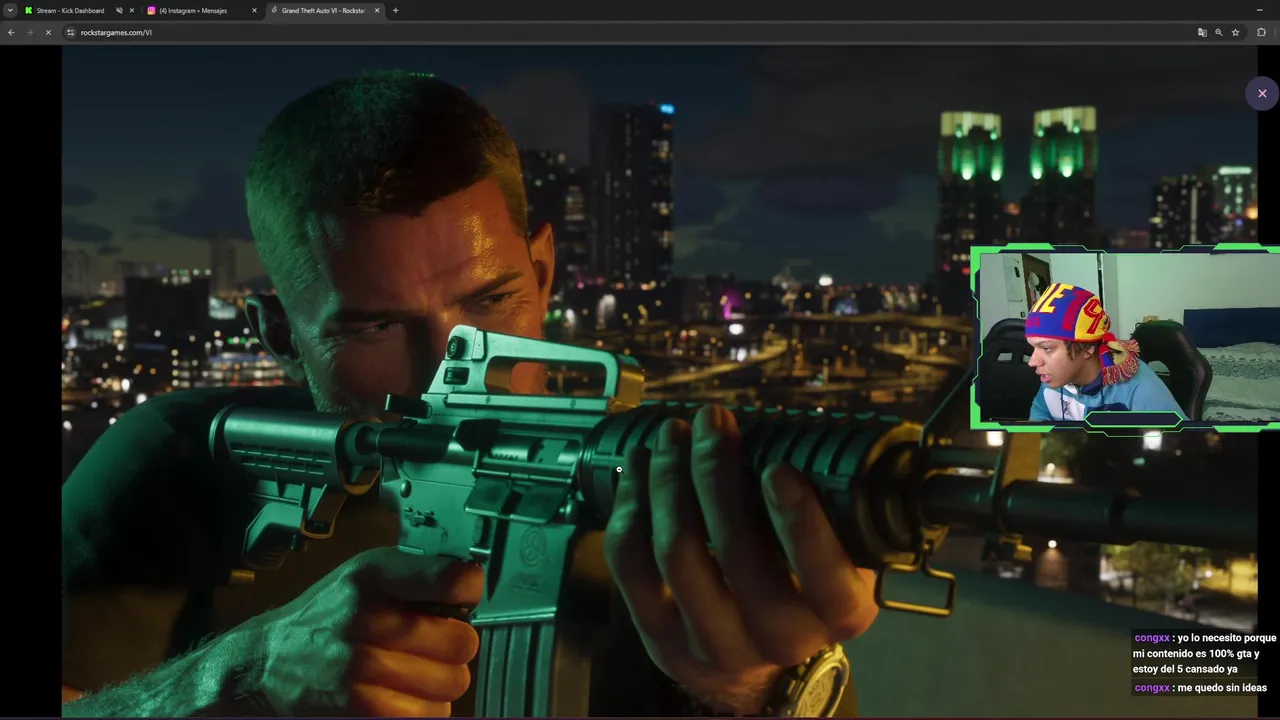This screenshot has width=1280, height=720.
Task: Open the zoom level icon
Action: [1218, 32]
